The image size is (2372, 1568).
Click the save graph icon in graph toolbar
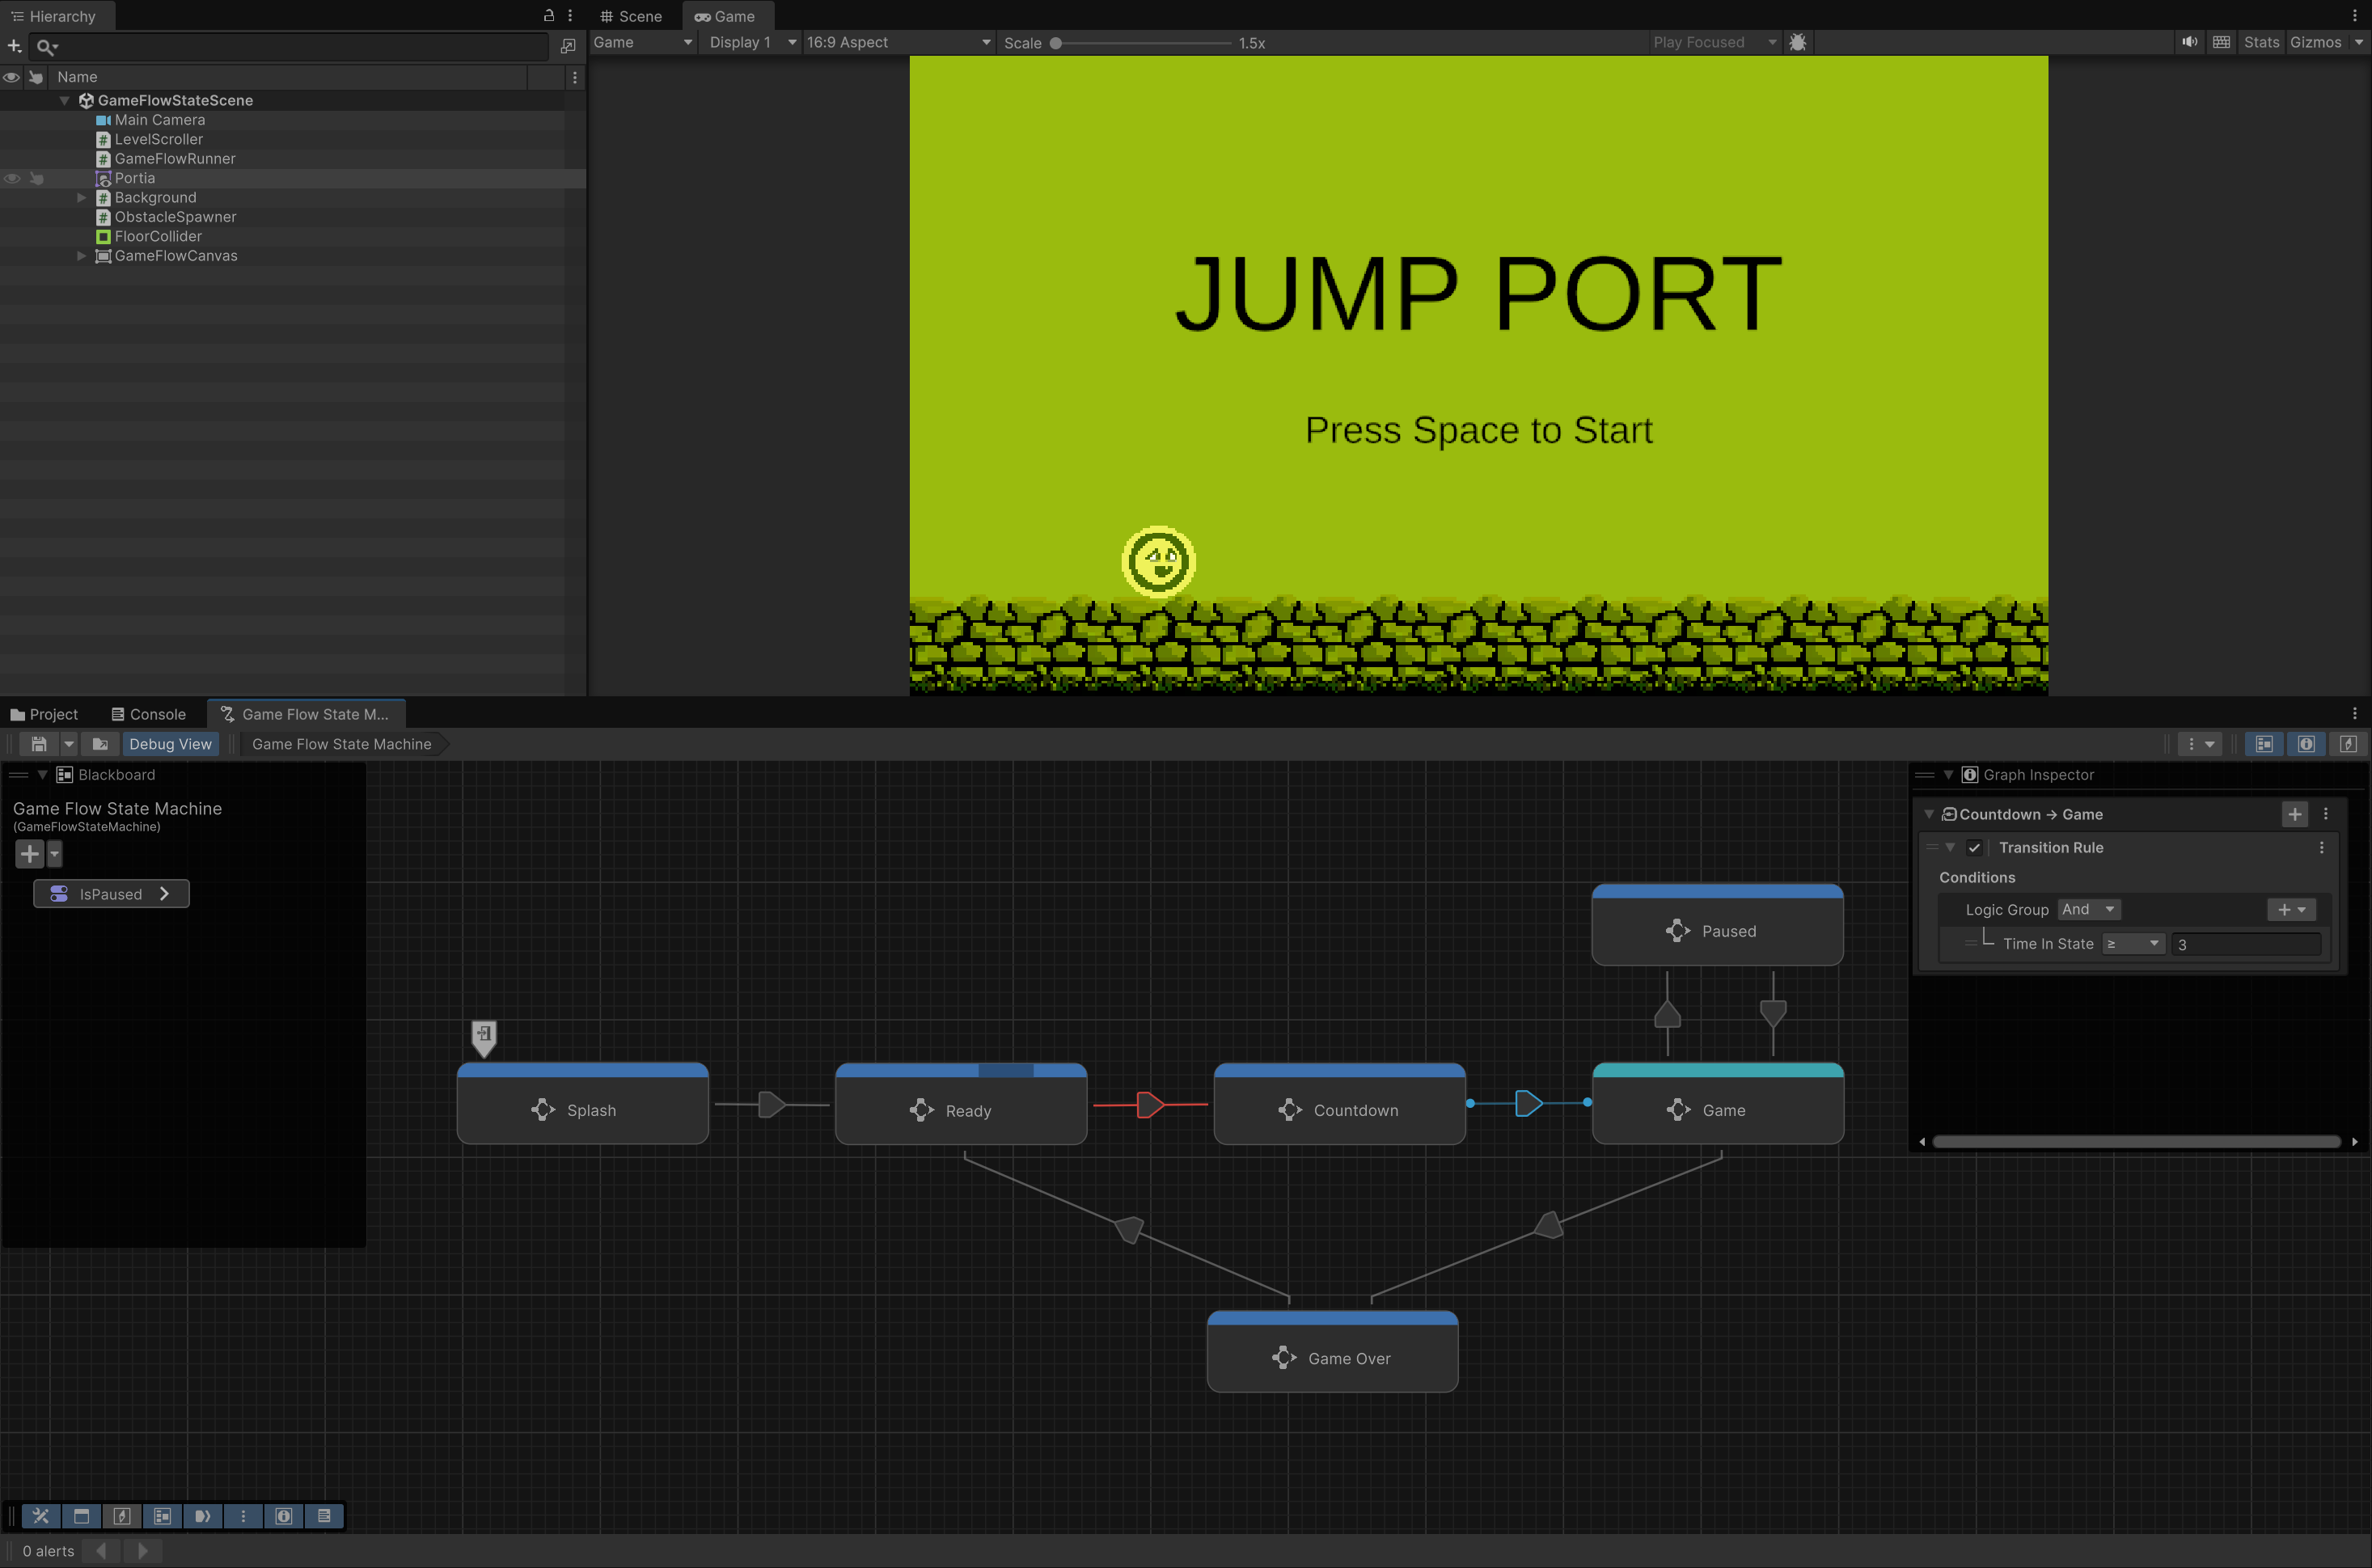(x=39, y=744)
